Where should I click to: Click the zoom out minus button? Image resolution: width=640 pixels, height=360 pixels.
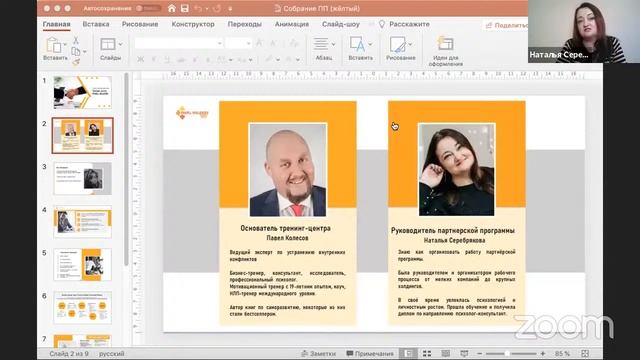(x=480, y=353)
